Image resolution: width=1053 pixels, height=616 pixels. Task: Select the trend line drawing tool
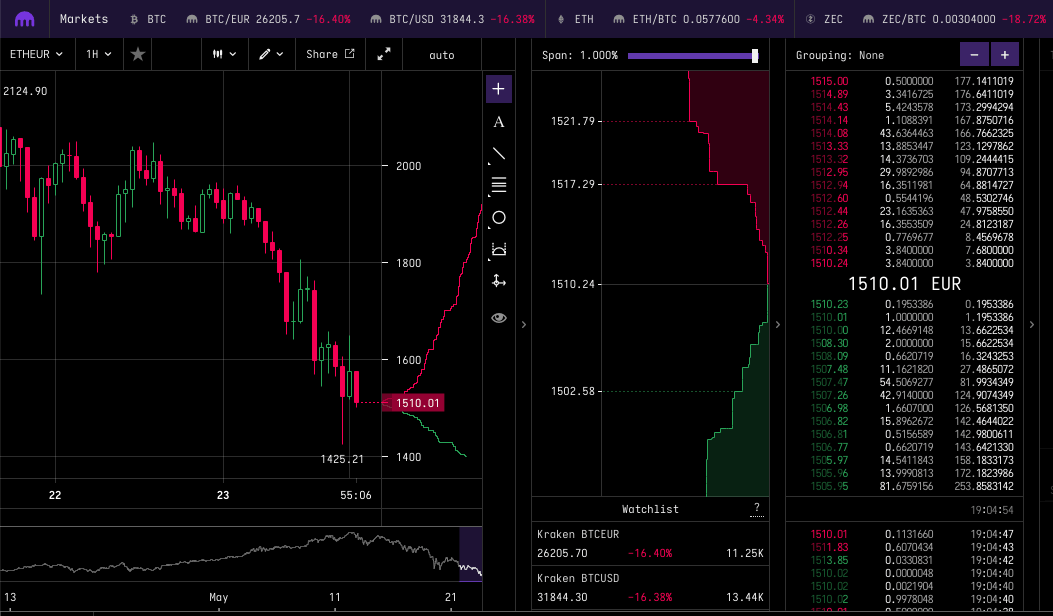(499, 154)
